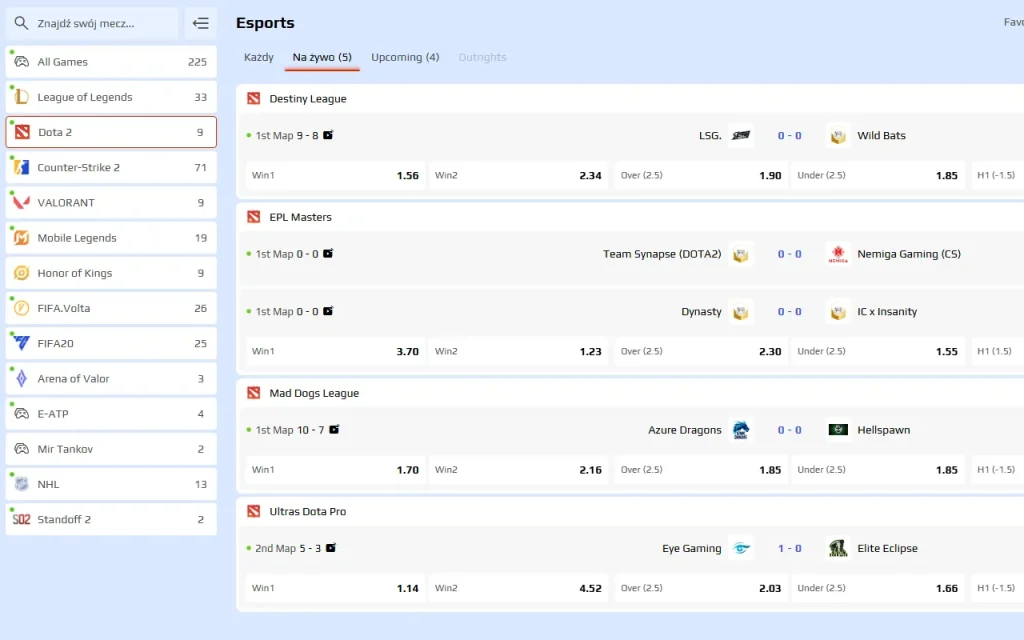Click the All Games gamepad icon
This screenshot has width=1024, height=640.
coord(22,62)
